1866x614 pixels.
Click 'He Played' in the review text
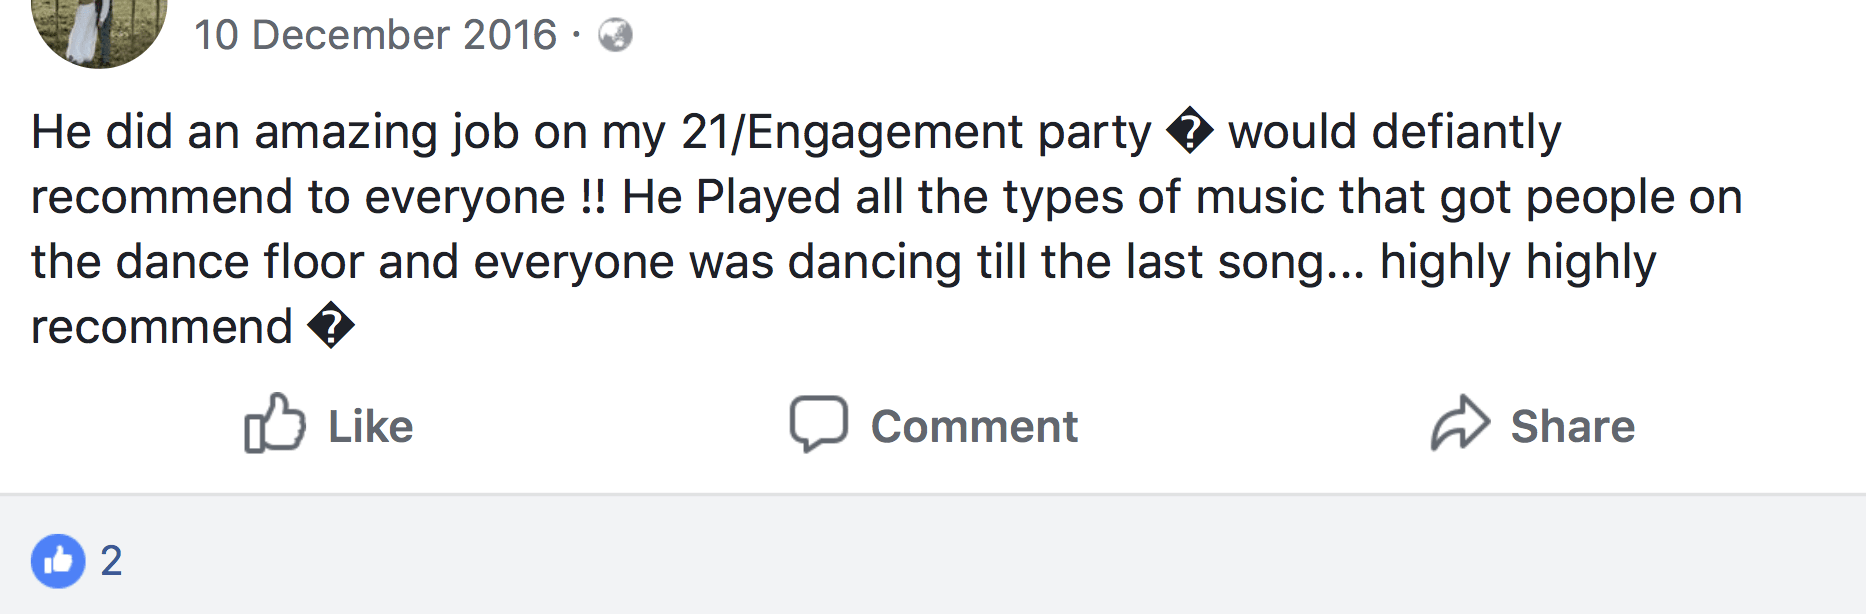pos(730,197)
